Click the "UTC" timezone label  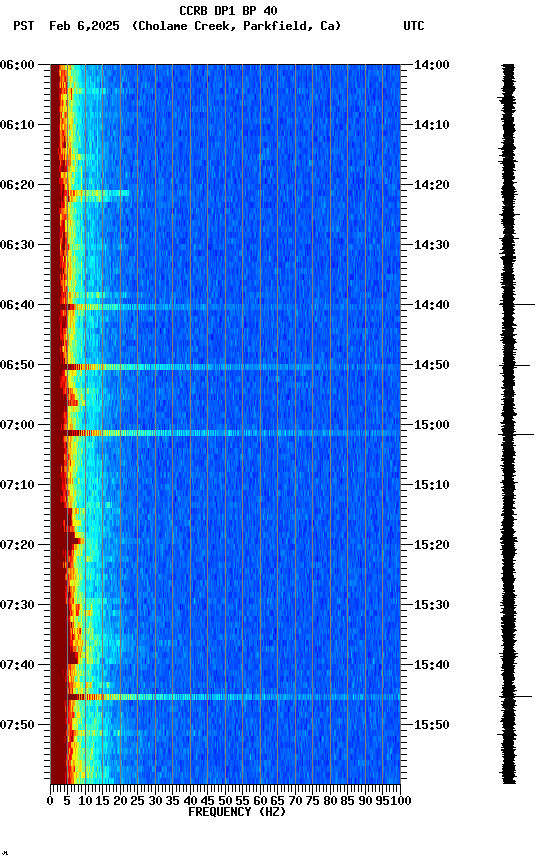click(414, 26)
